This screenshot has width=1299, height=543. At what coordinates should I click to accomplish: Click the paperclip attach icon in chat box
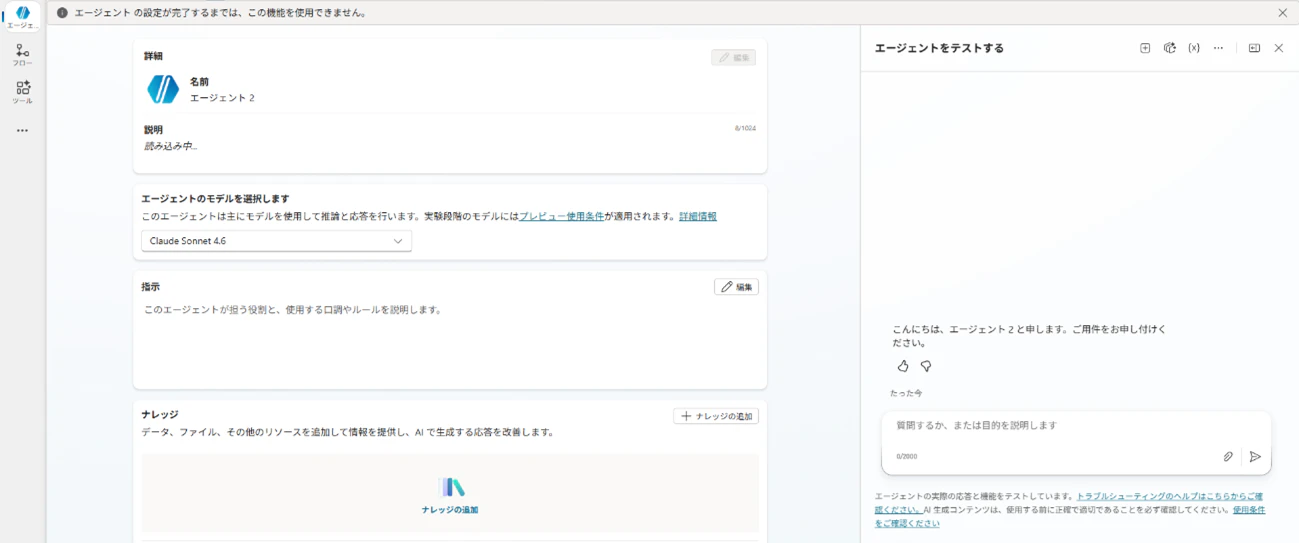[x=1228, y=457]
